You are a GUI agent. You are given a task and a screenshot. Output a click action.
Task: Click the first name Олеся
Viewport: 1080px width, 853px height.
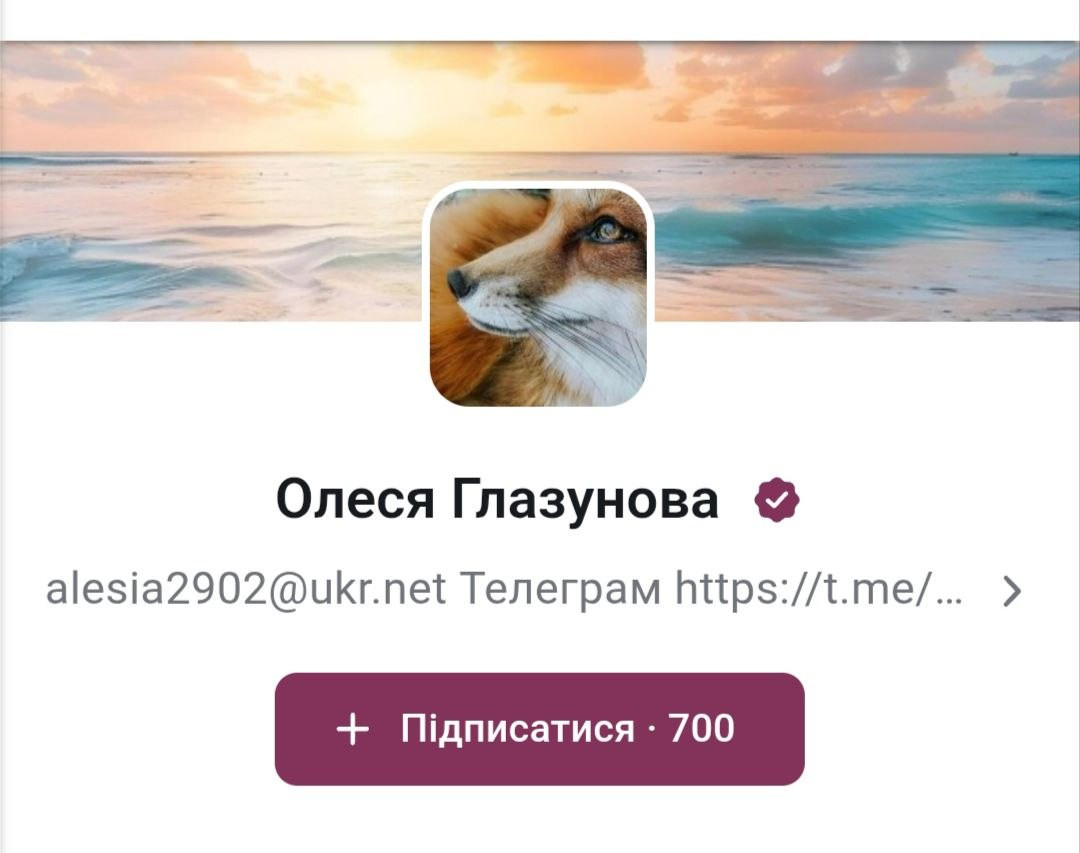click(355, 500)
